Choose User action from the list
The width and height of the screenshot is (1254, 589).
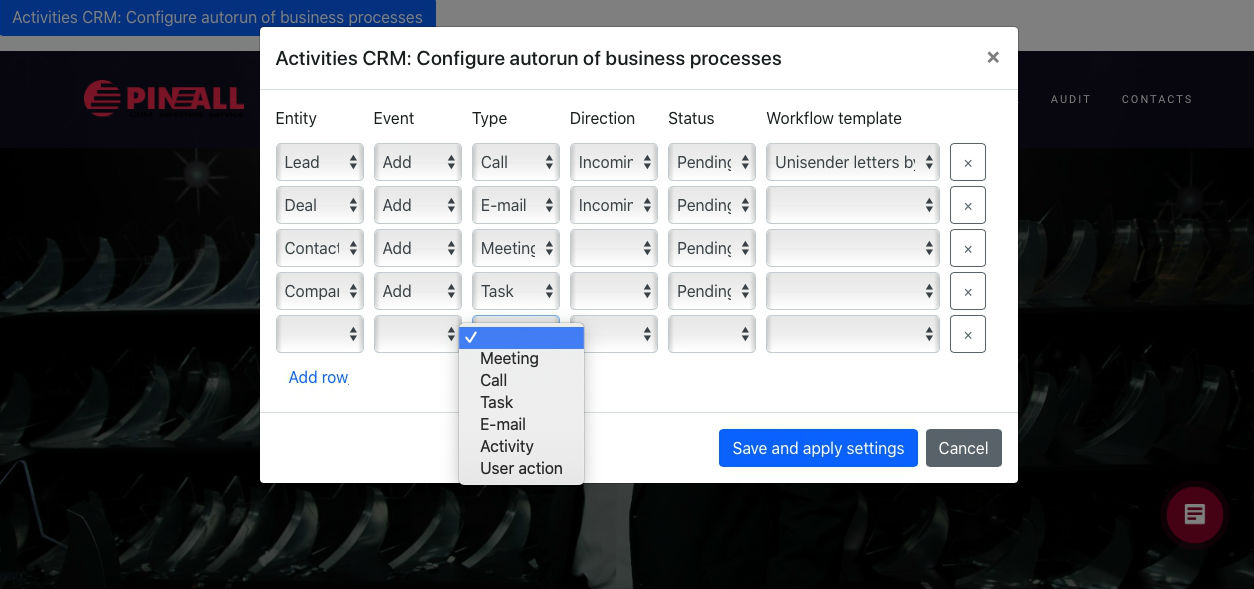tap(521, 468)
